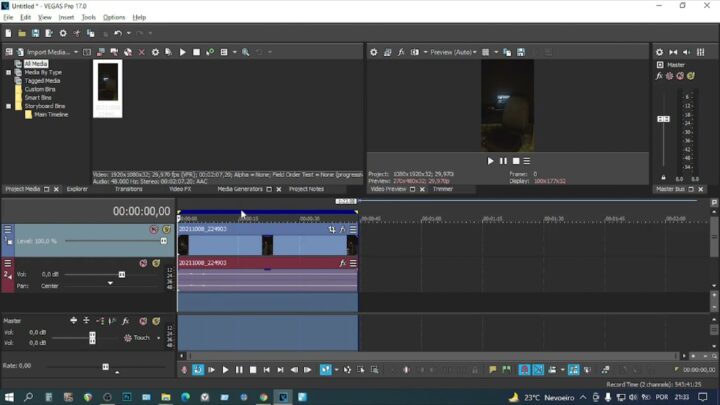Open the Insert menu

coord(66,17)
